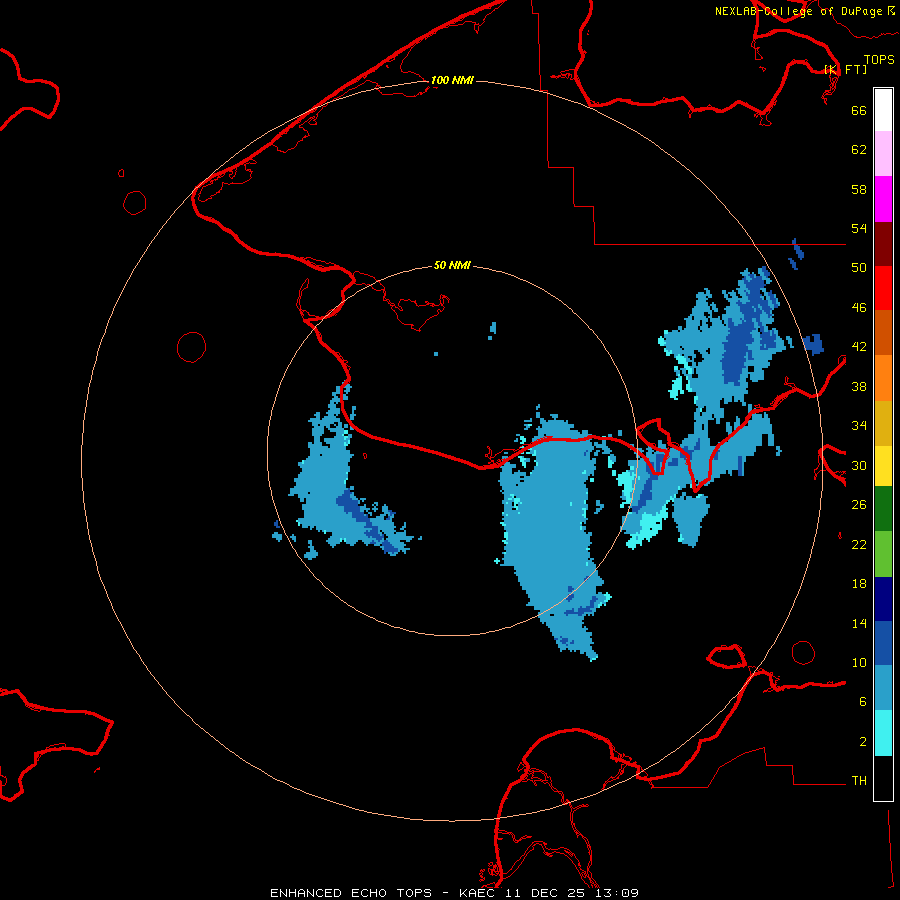Select the '26' scale label
Image resolution: width=900 pixels, height=900 pixels.
pos(859,505)
